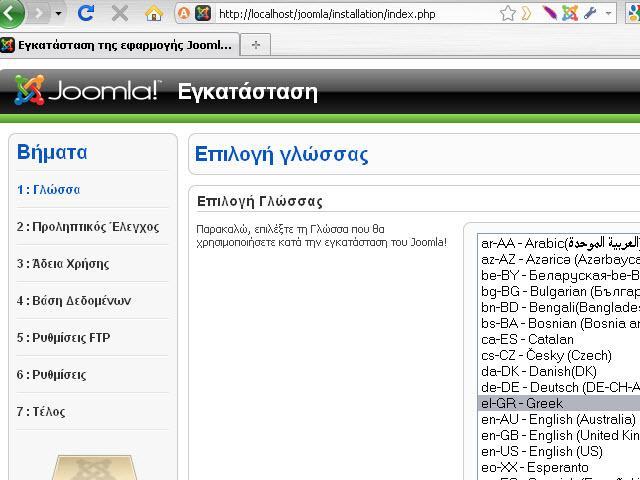
Task: Expand the small dropdown arrow after wrench
Action: (x=608, y=14)
